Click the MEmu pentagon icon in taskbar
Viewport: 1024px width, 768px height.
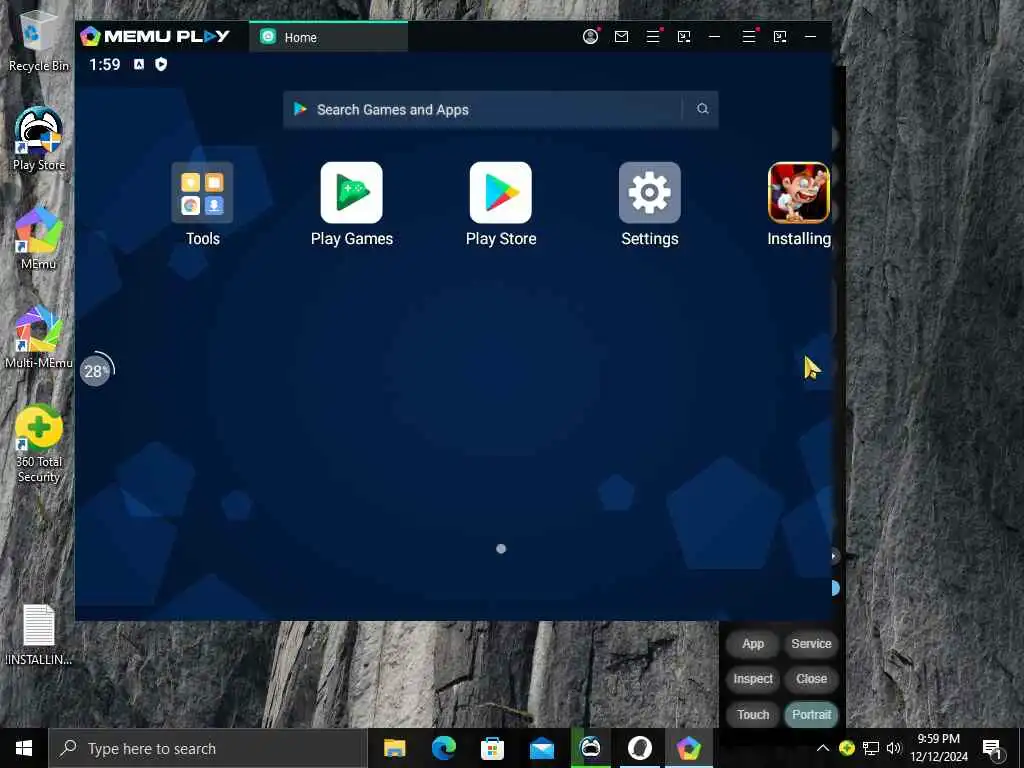click(x=688, y=748)
